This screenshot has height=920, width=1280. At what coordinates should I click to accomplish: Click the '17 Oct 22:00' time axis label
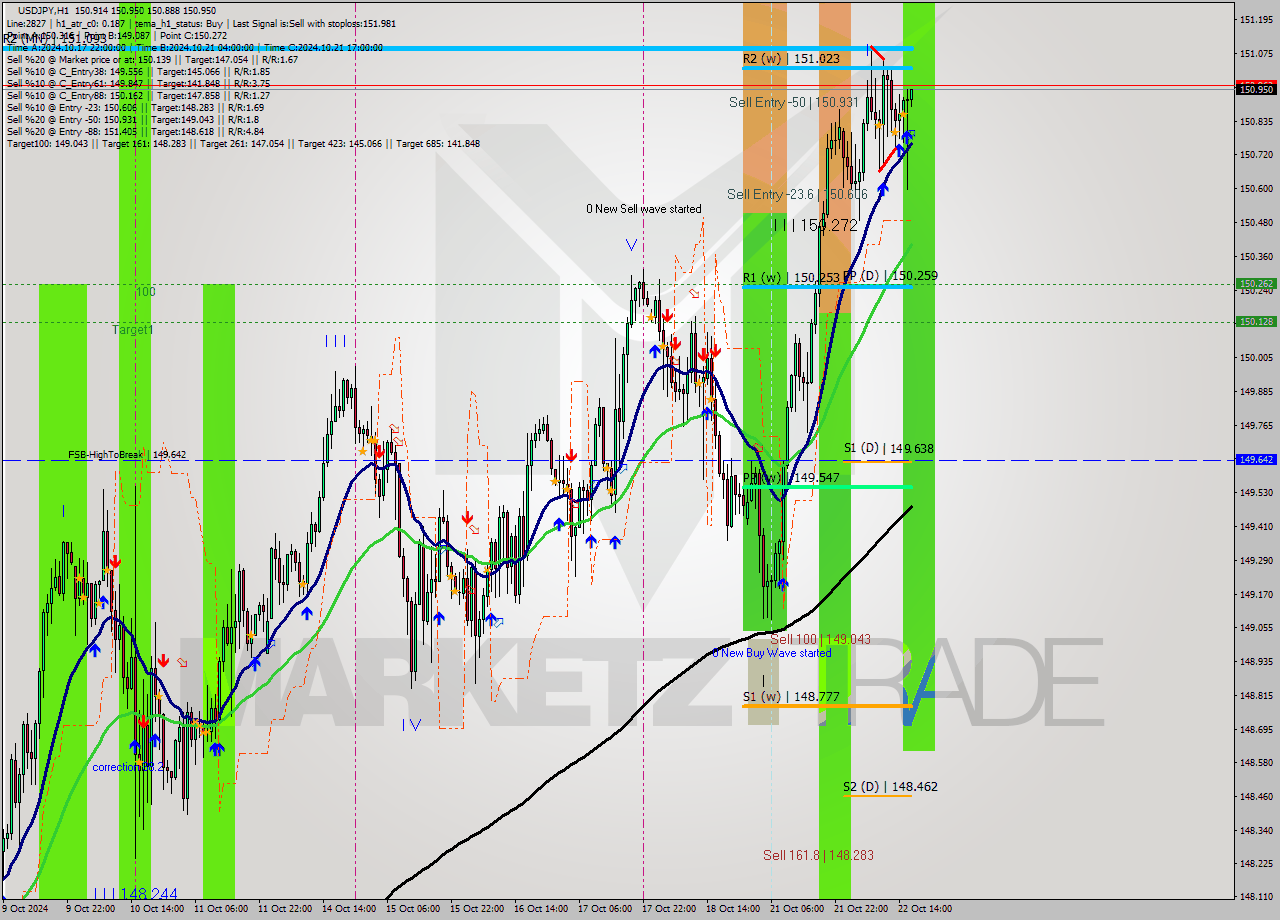(x=670, y=909)
